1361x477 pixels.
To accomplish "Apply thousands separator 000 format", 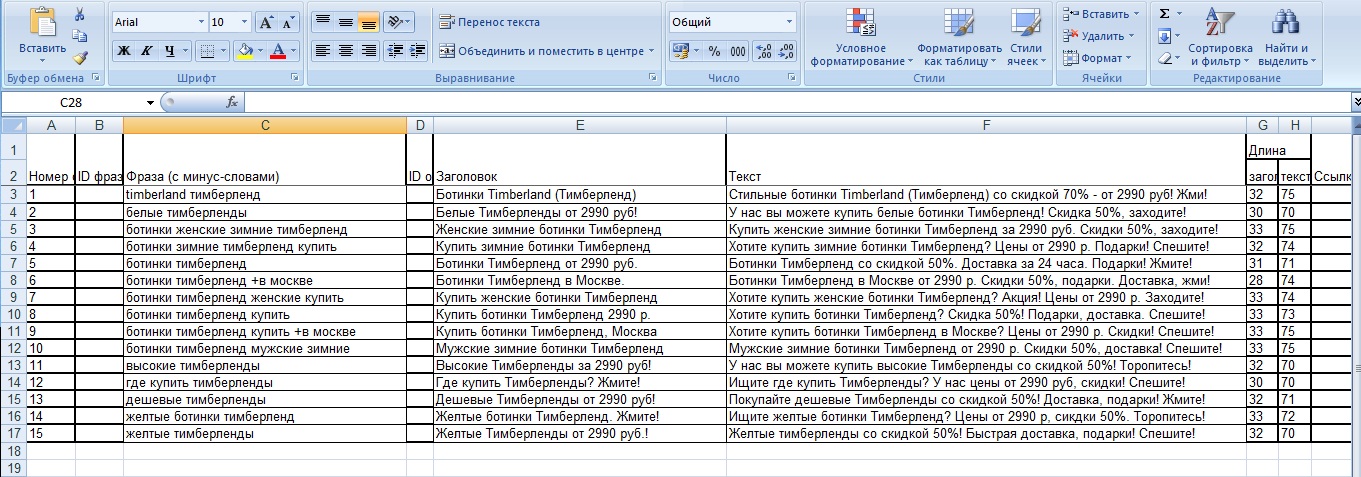I will pos(738,51).
